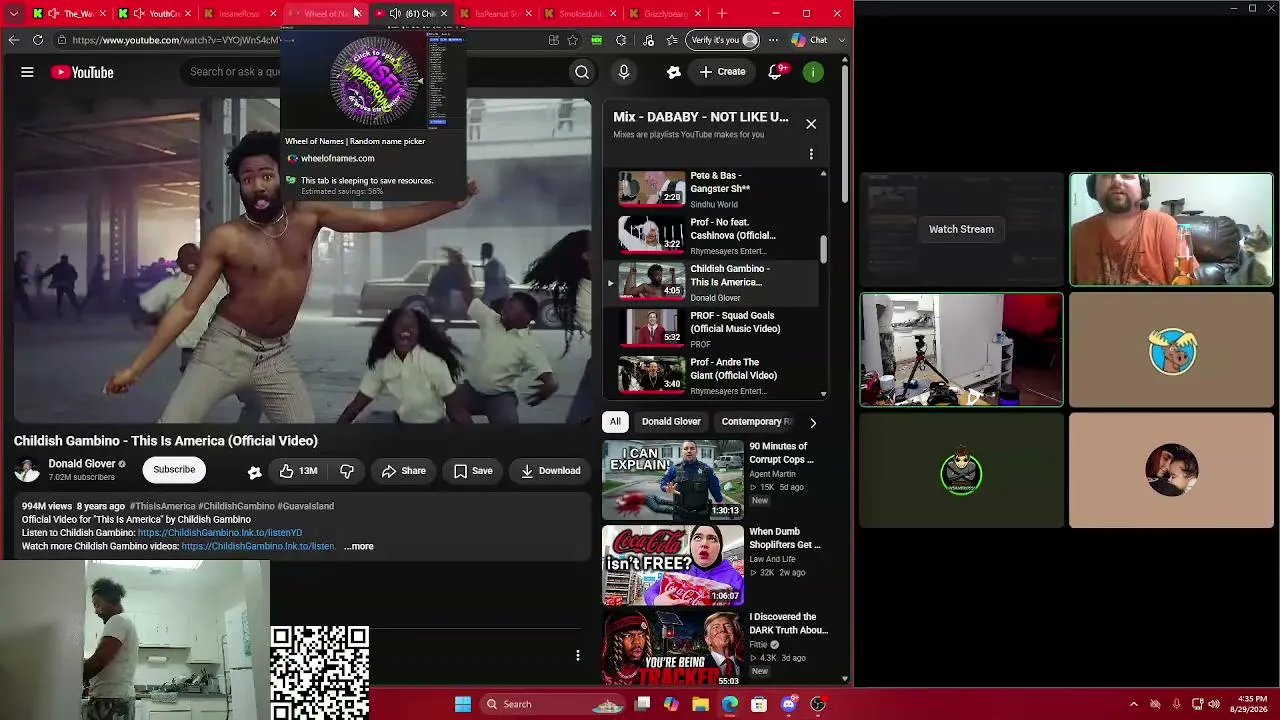Open Microsoft Store from the taskbar

[759, 704]
